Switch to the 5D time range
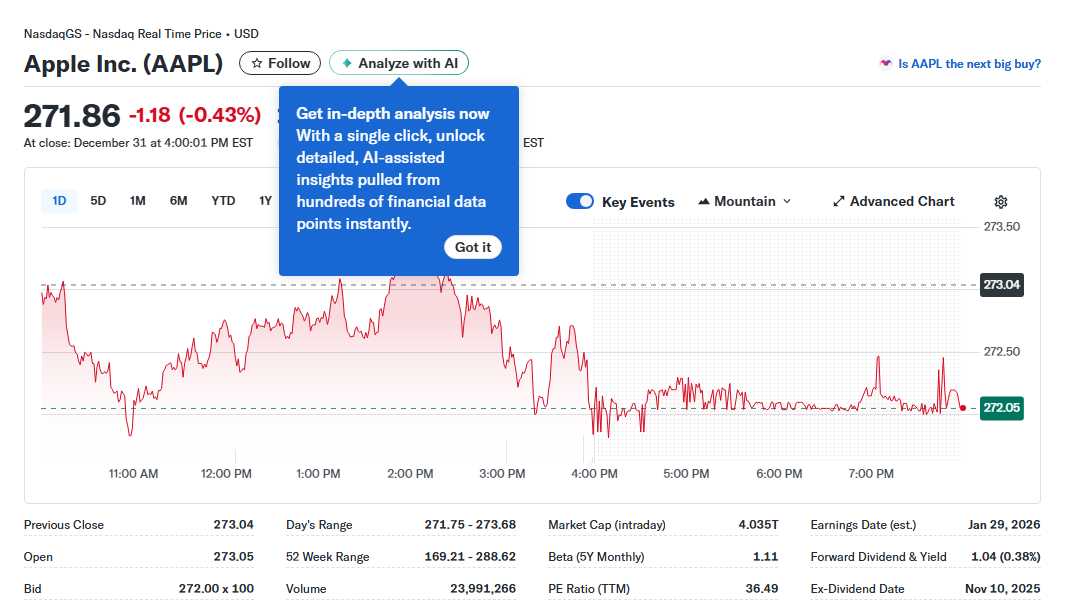Screen dimensions: 1065x604 coord(98,201)
